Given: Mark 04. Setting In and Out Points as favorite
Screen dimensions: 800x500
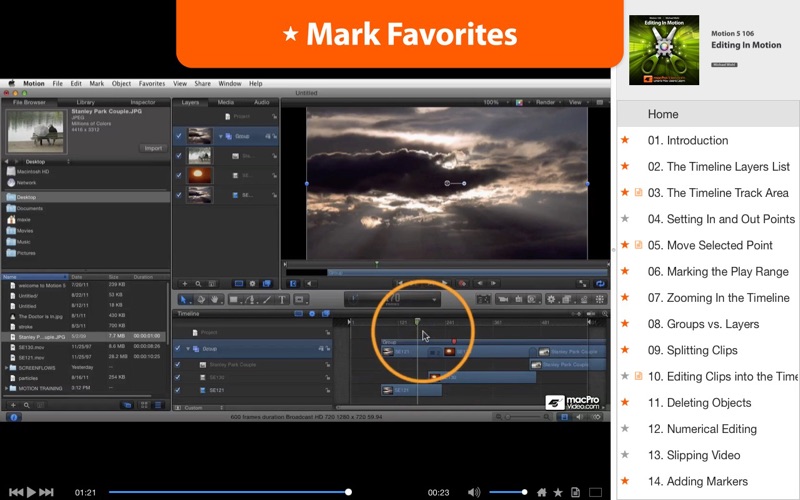Looking at the screenshot, I should pos(624,218).
